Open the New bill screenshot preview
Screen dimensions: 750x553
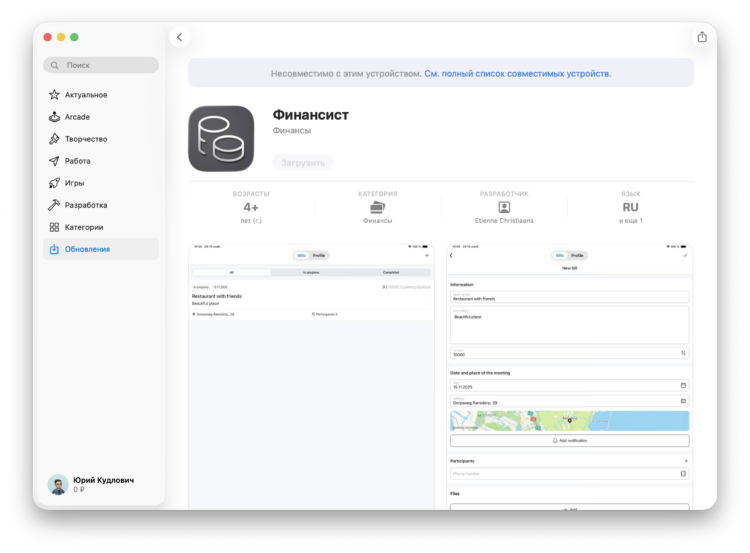click(x=569, y=375)
